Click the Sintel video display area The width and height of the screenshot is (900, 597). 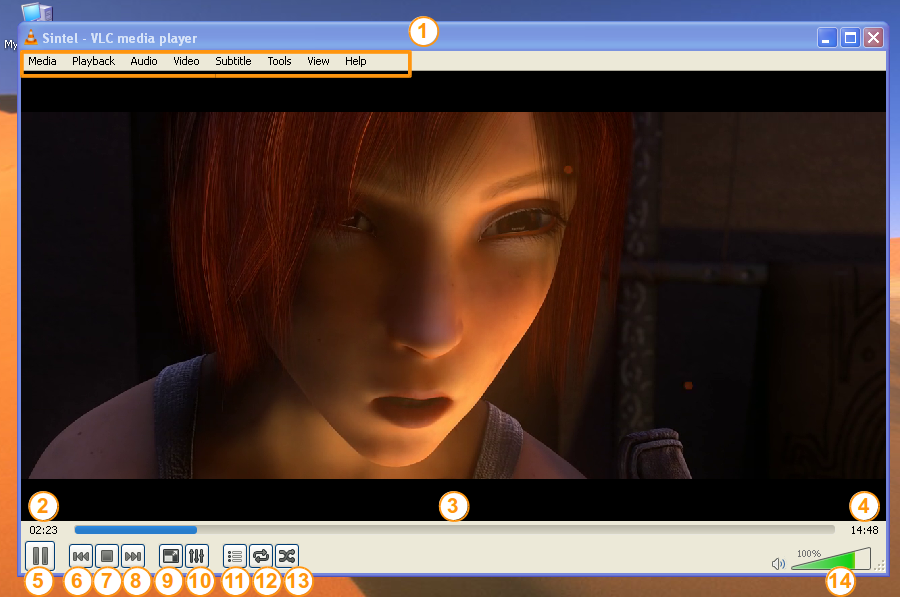point(453,295)
